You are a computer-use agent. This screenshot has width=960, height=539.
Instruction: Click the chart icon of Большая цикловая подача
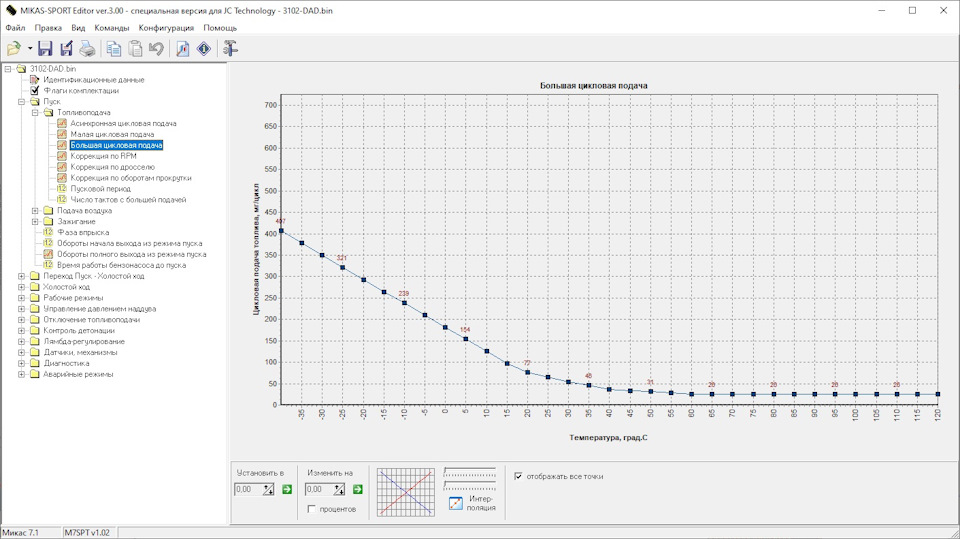[x=62, y=145]
